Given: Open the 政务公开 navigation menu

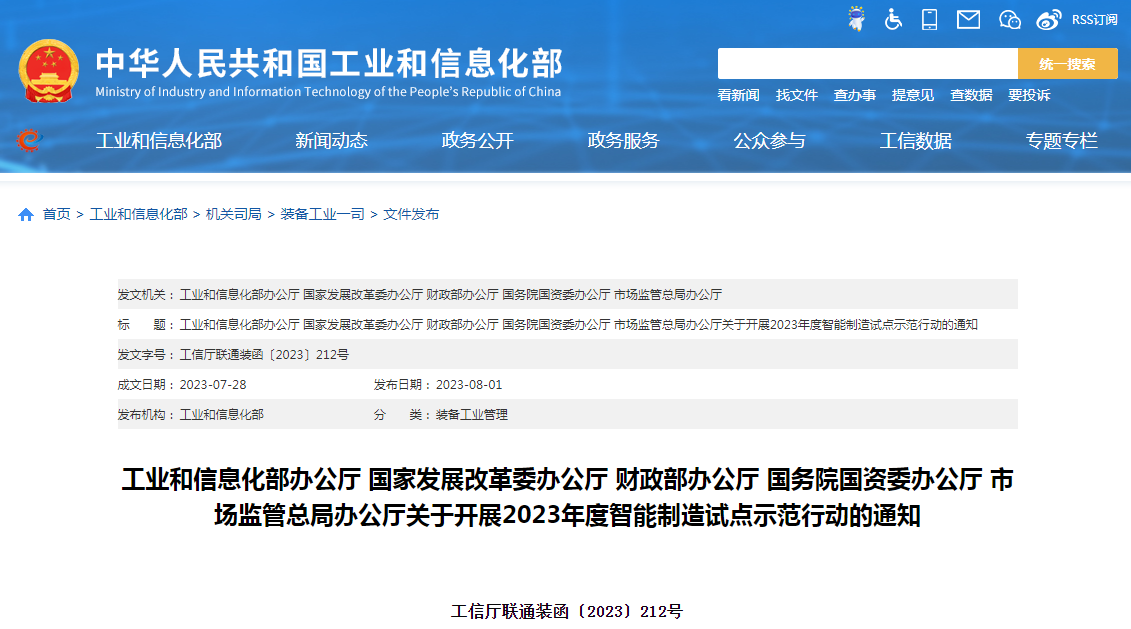Looking at the screenshot, I should click(x=478, y=141).
